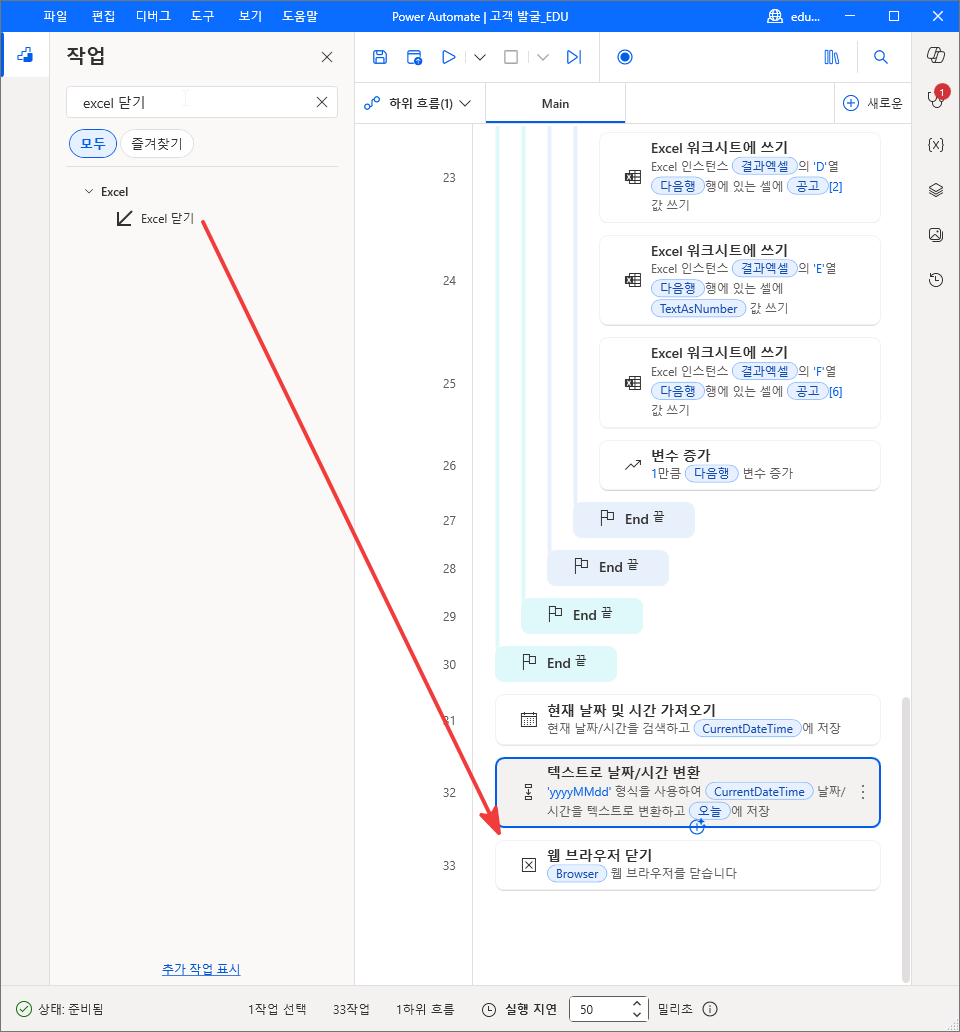
Task: Click the 실행 지연 value field
Action: [599, 1009]
